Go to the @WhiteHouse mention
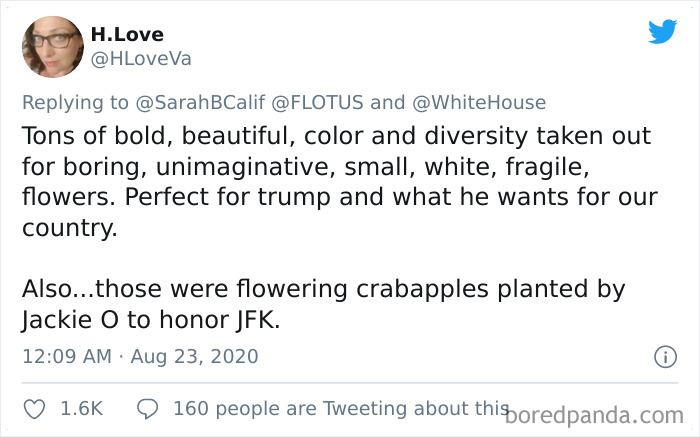This screenshot has height=437, width=700. pyautogui.click(x=478, y=102)
